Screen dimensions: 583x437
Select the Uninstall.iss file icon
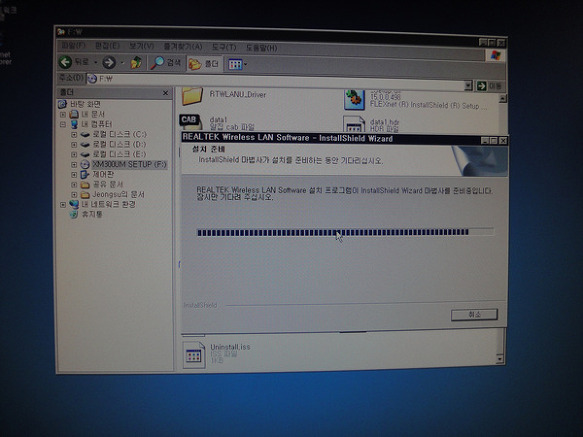(194, 355)
